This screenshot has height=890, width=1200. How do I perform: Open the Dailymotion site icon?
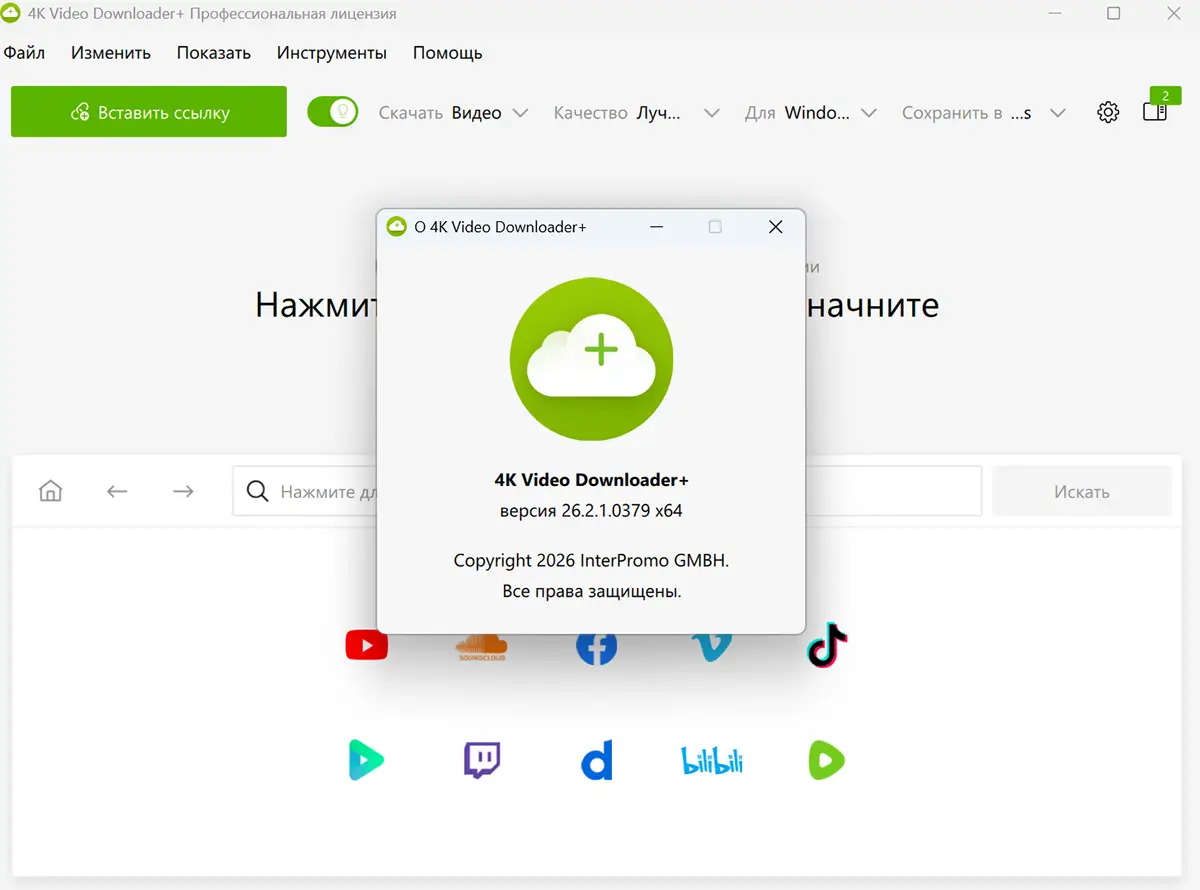tap(597, 761)
